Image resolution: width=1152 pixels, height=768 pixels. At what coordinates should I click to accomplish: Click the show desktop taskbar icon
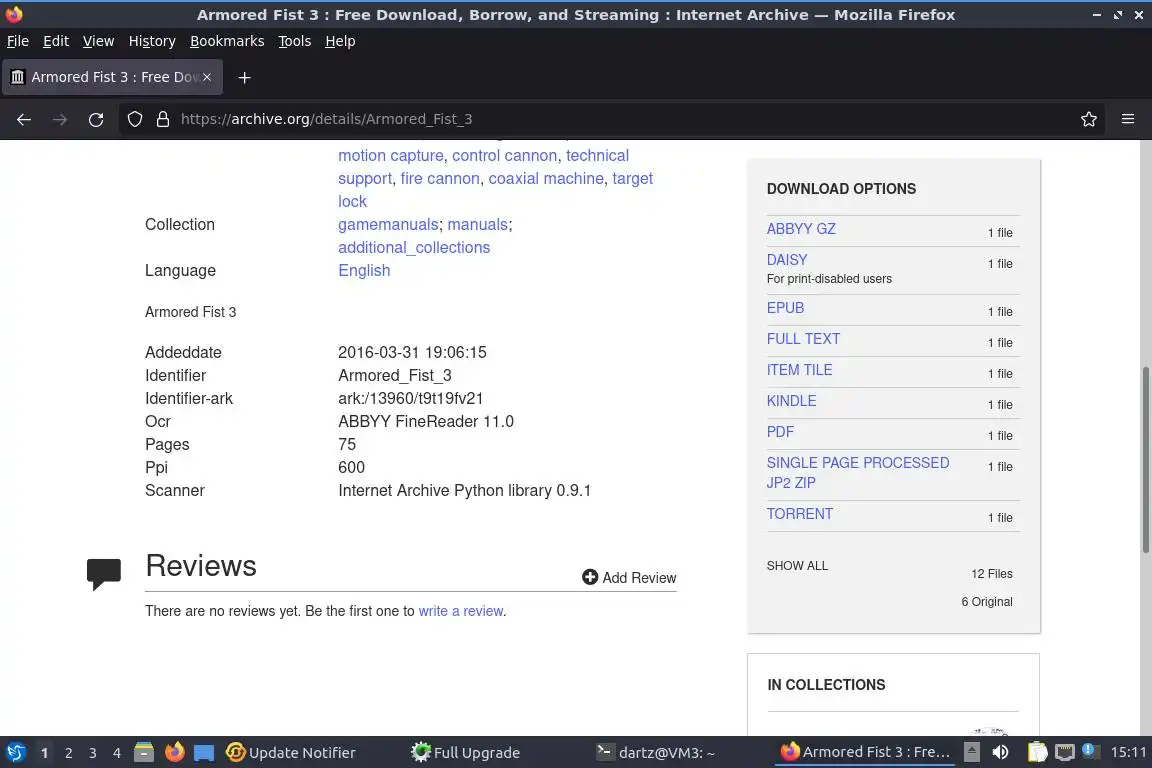tap(204, 752)
